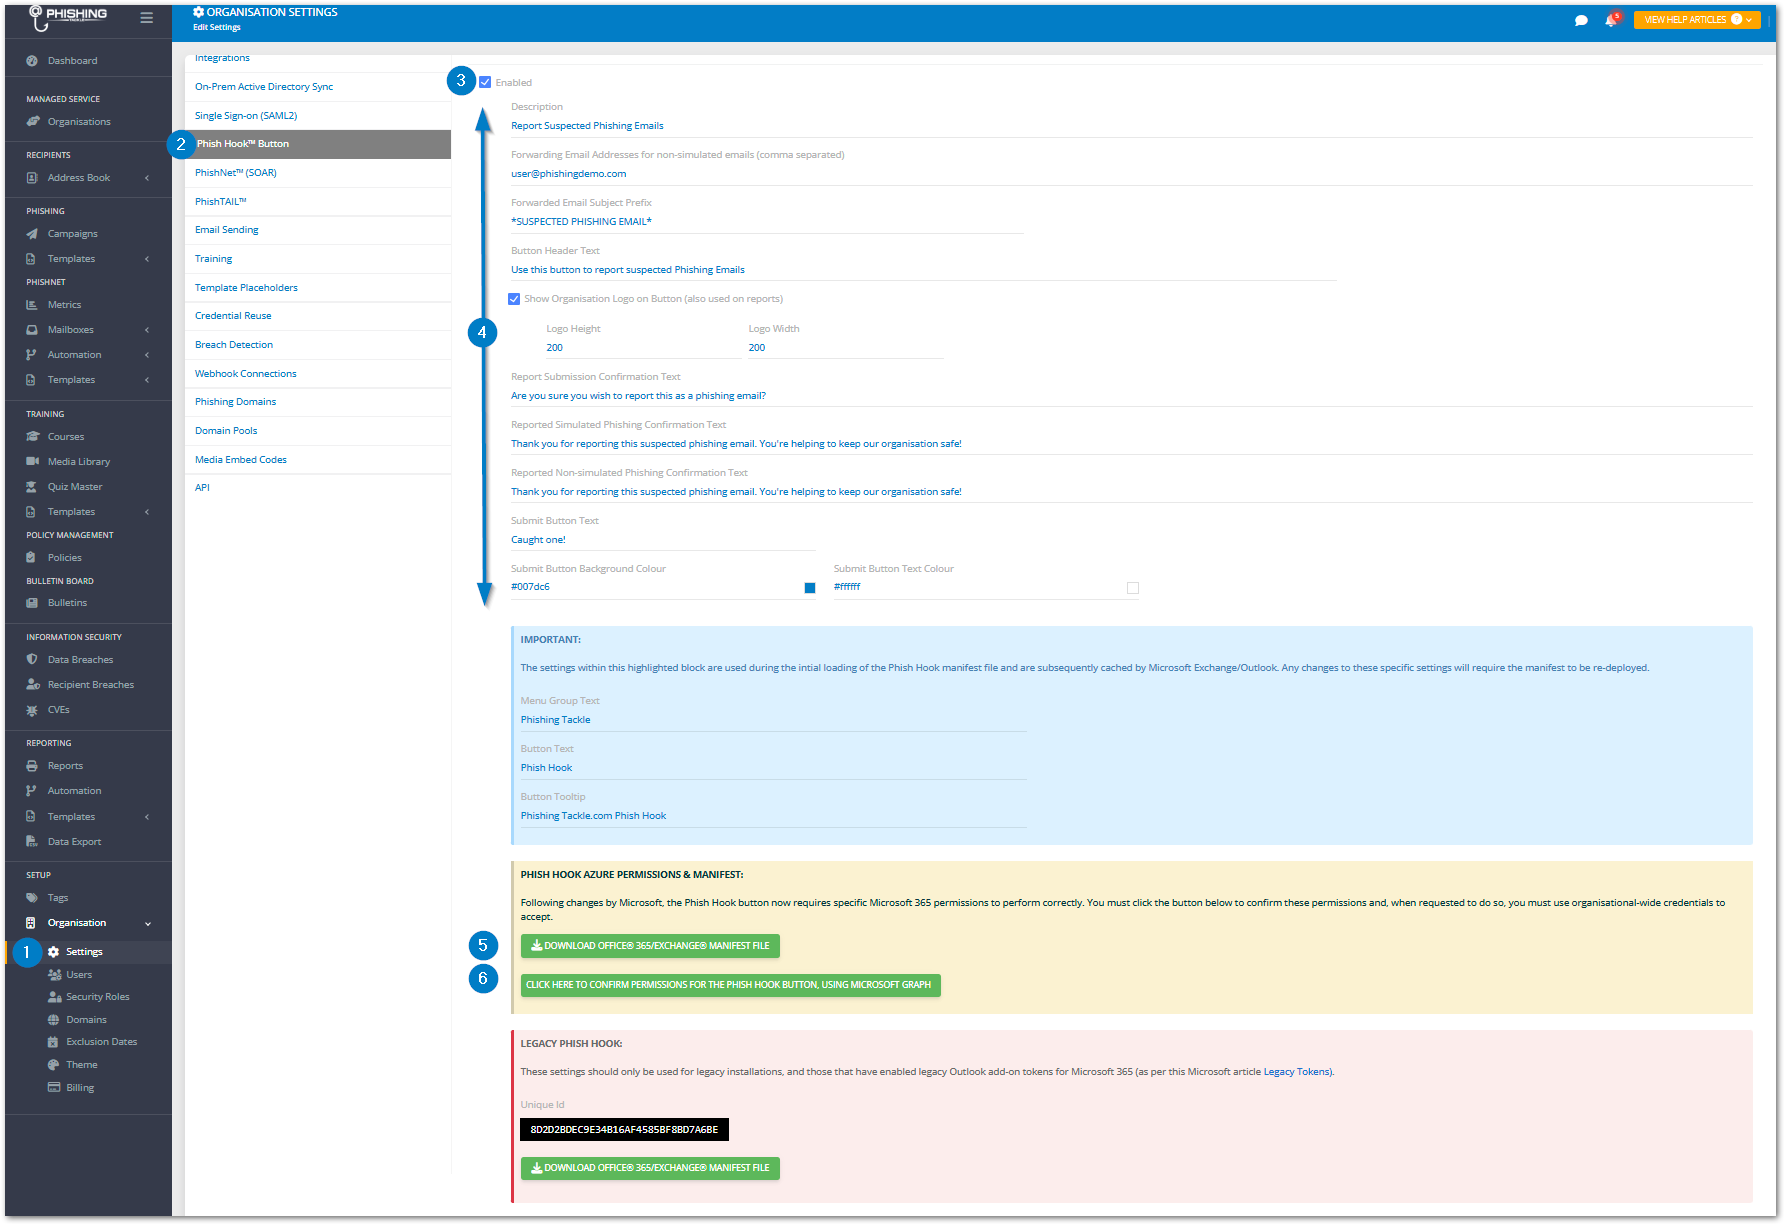Image resolution: width=1785 pixels, height=1225 pixels.
Task: Collapse the Organisation menu chevron
Action: pyautogui.click(x=148, y=924)
